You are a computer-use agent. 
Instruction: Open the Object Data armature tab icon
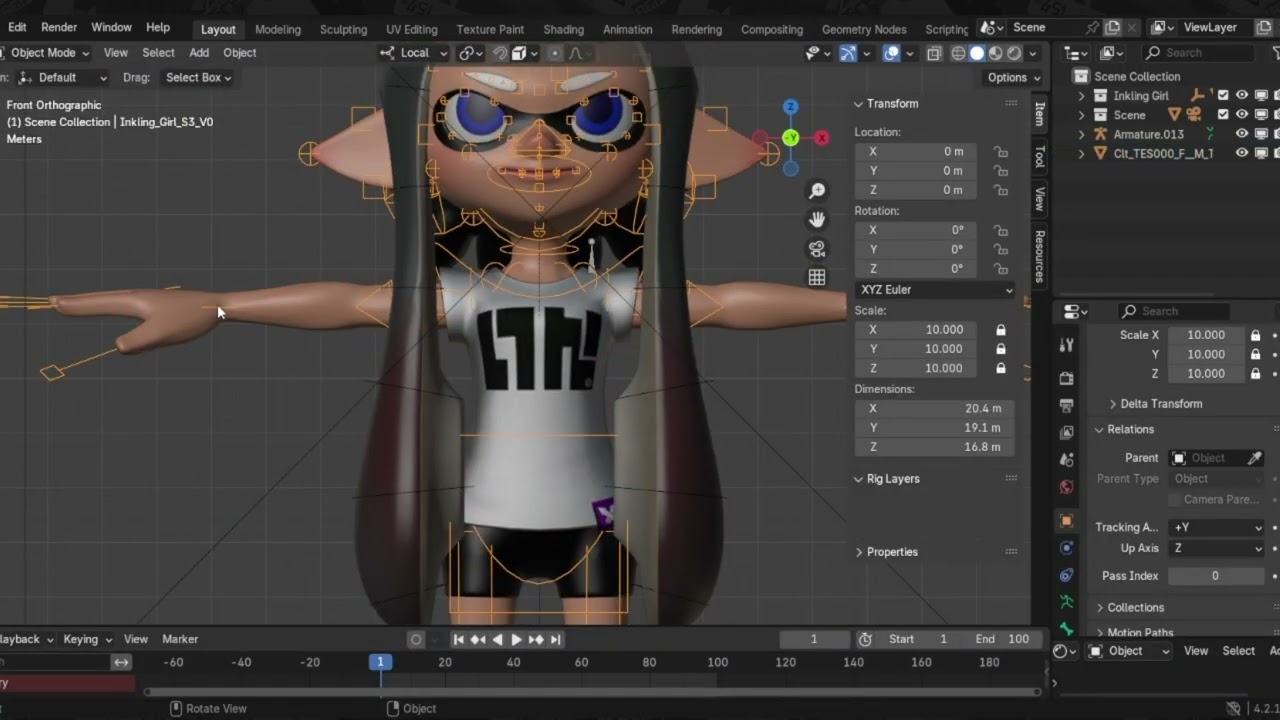(1066, 602)
